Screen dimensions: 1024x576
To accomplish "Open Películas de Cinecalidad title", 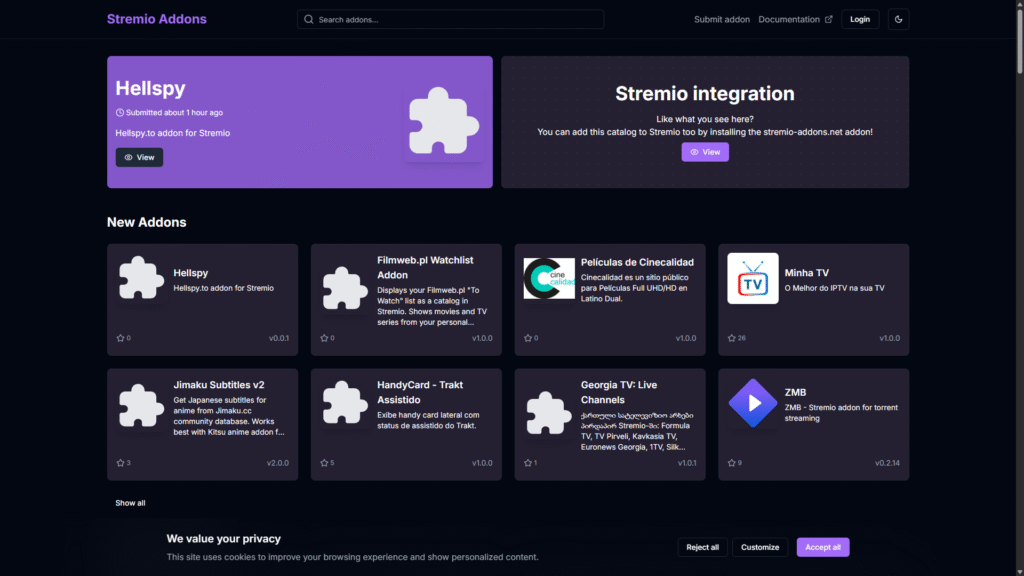I will [637, 263].
